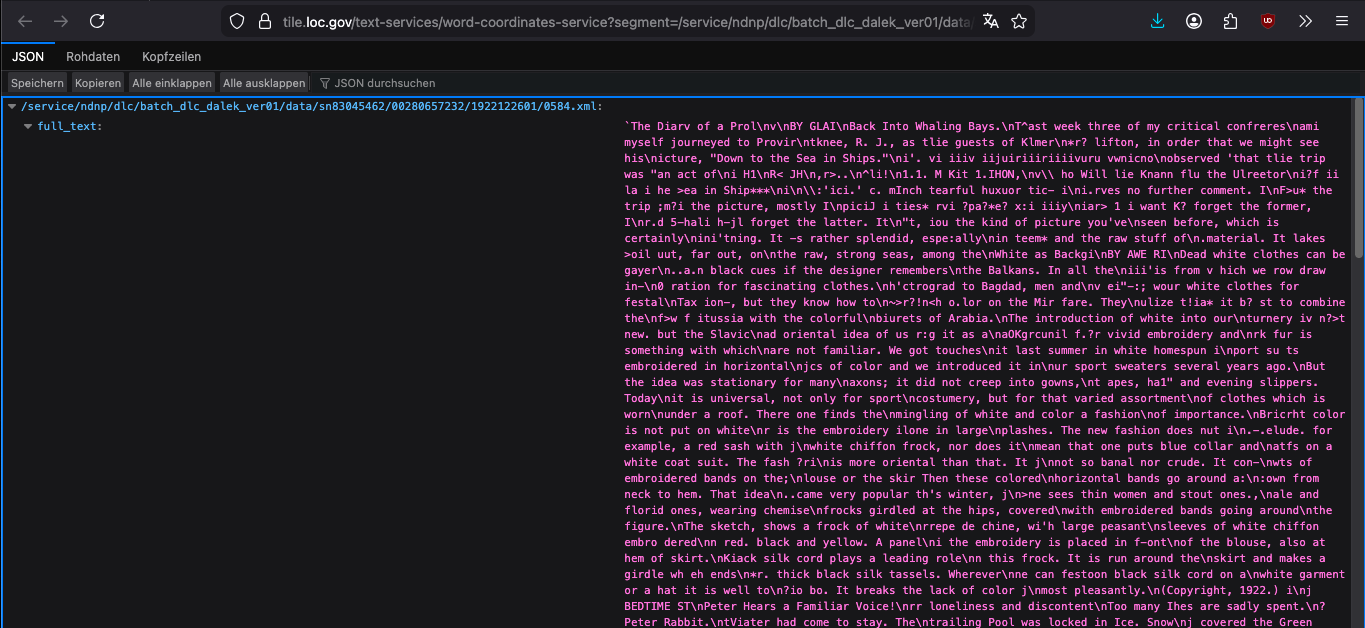1365x628 pixels.
Task: Reload the current page
Action: (x=97, y=21)
